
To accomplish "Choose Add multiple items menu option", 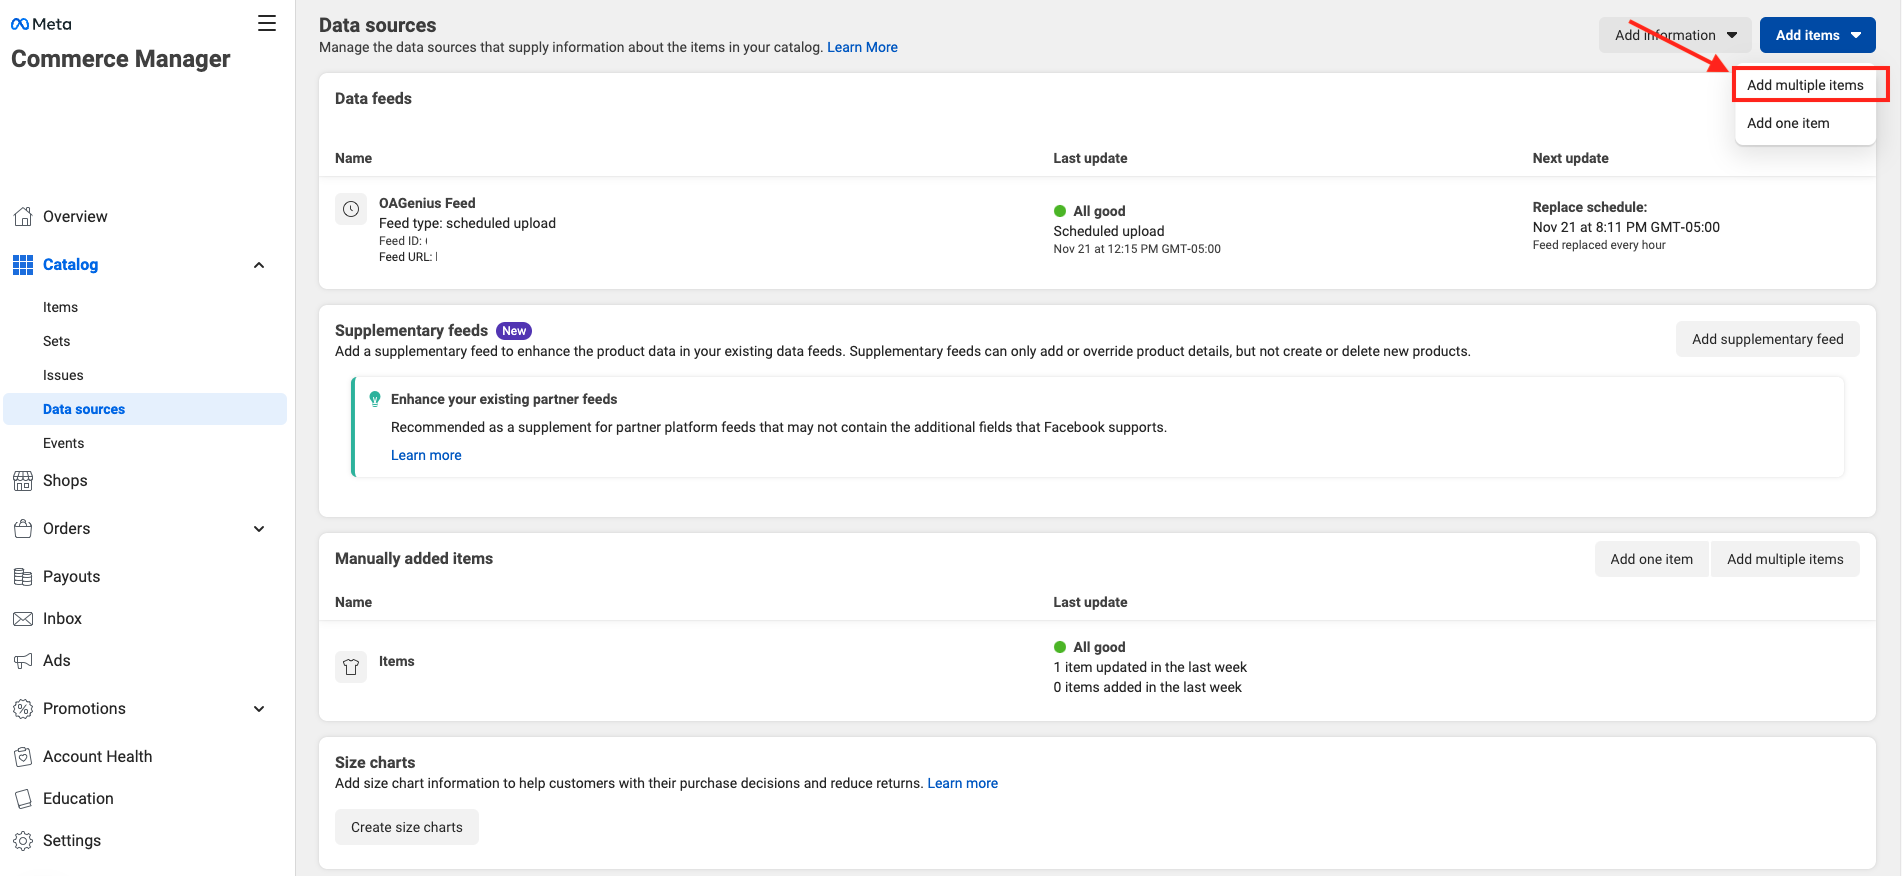I will tap(1805, 85).
